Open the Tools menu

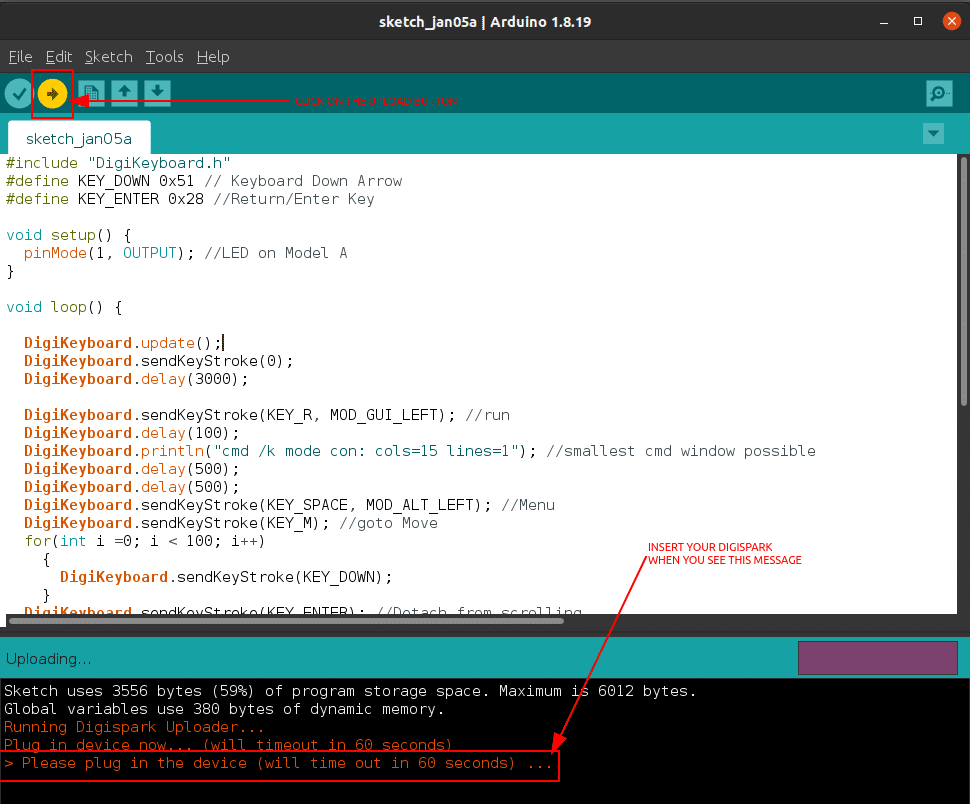pyautogui.click(x=164, y=57)
